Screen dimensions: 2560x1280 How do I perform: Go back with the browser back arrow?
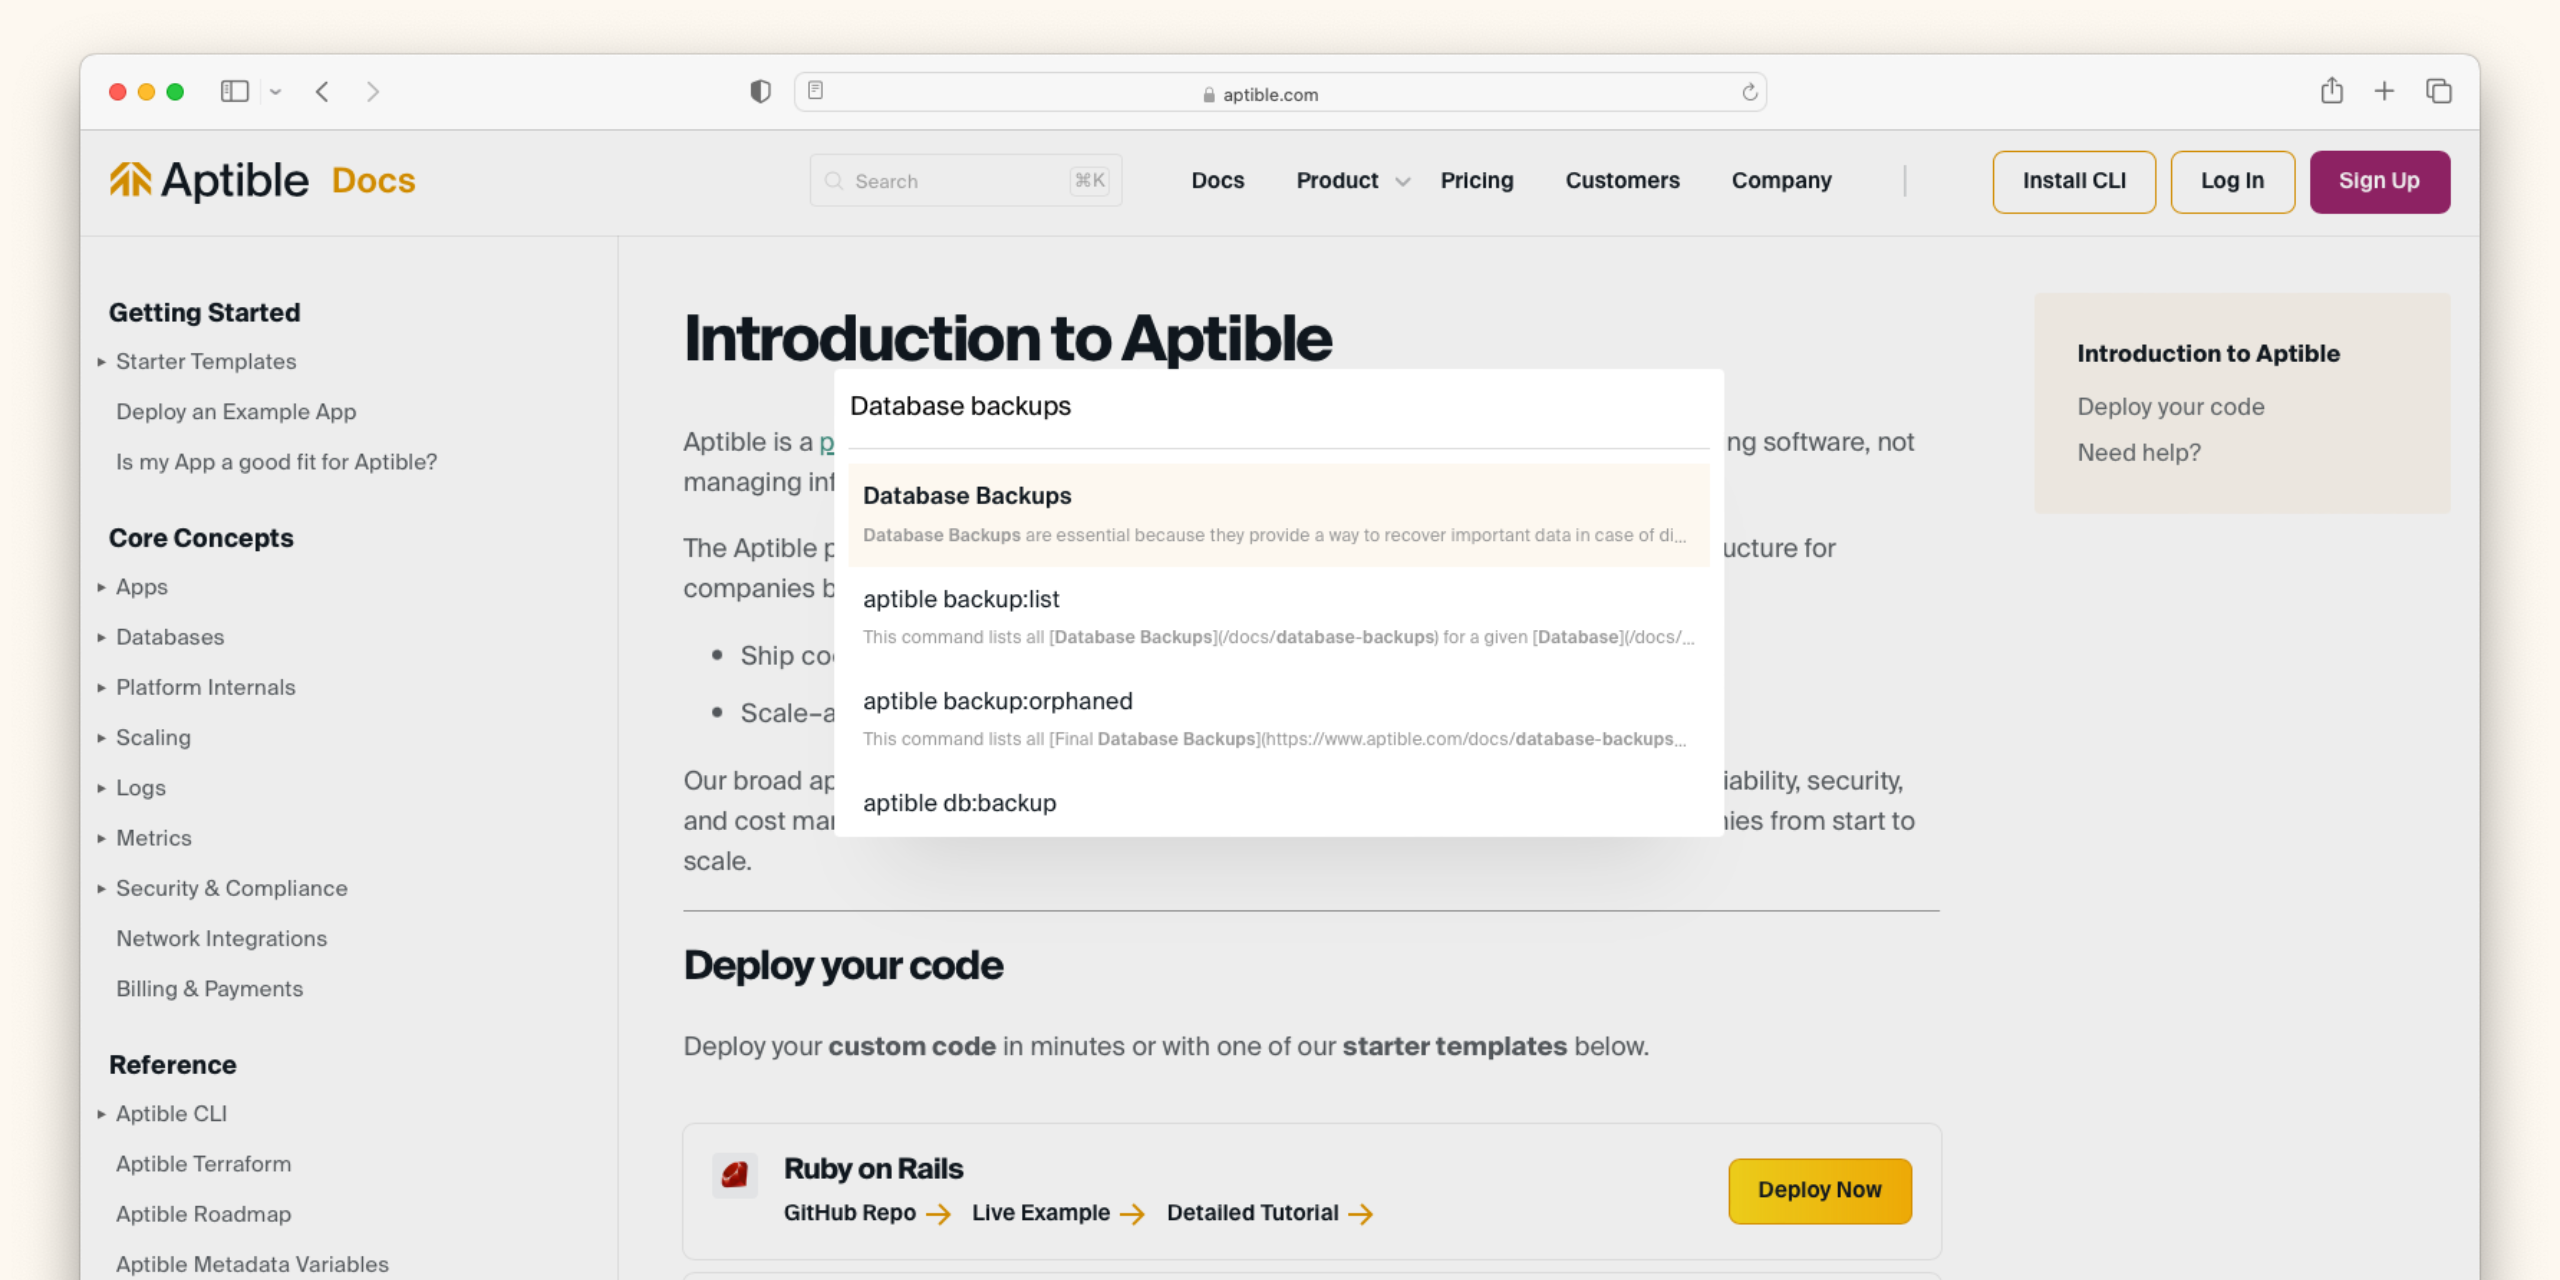point(322,92)
